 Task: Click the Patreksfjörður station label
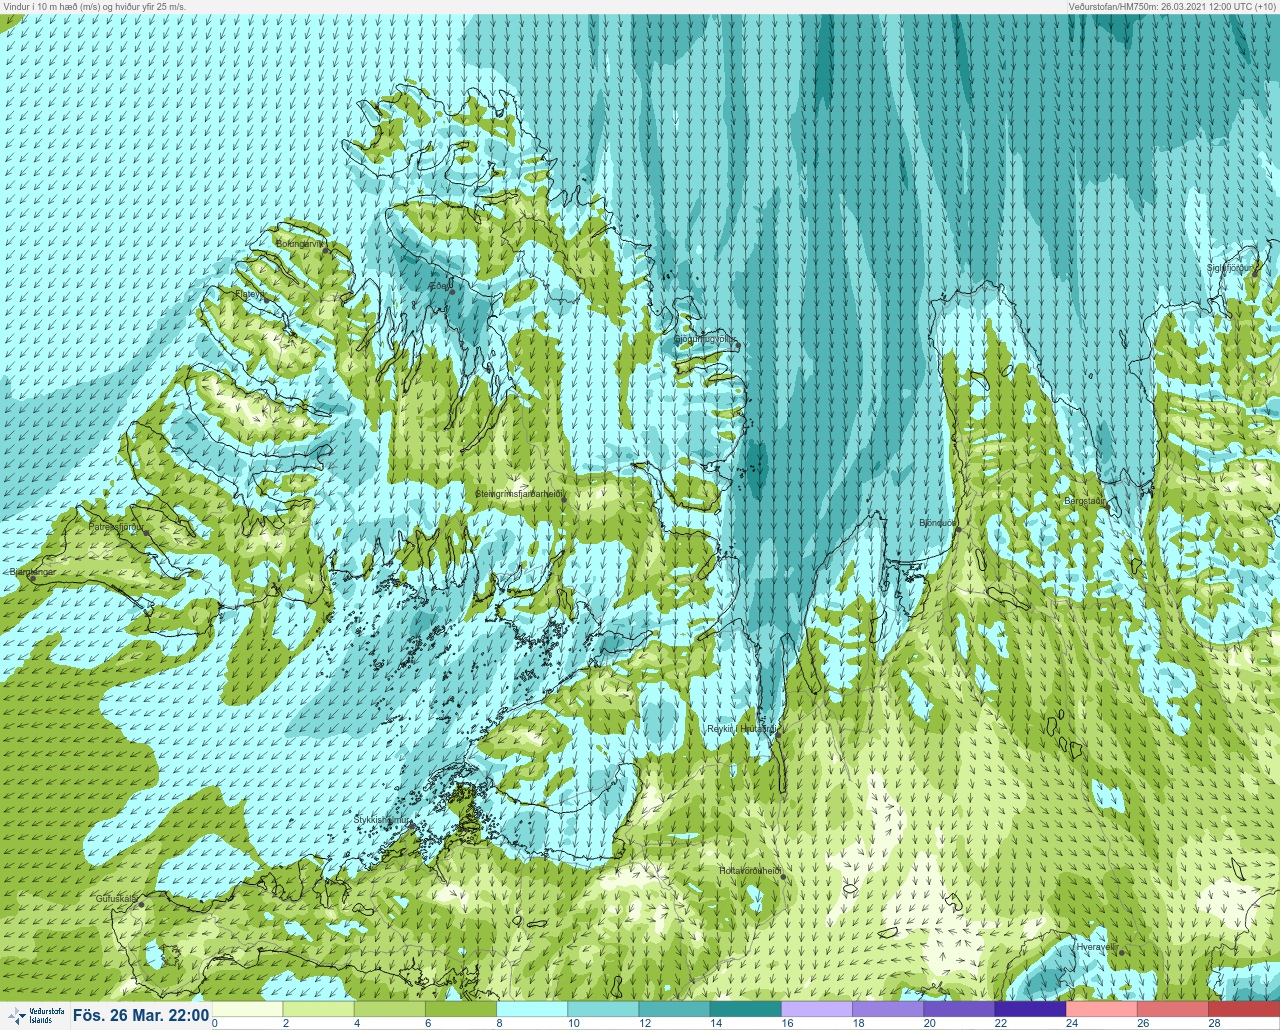[x=117, y=526]
